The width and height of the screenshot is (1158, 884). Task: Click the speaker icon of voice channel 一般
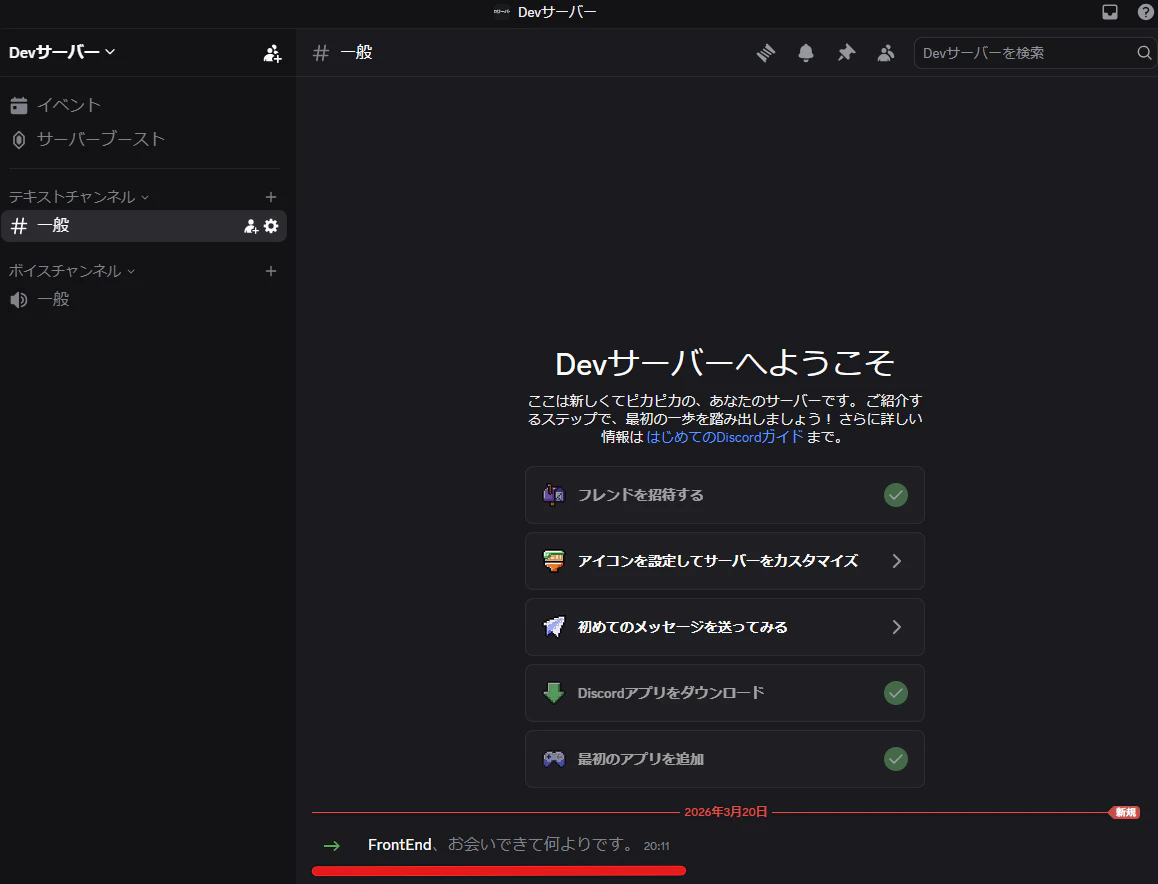(19, 300)
